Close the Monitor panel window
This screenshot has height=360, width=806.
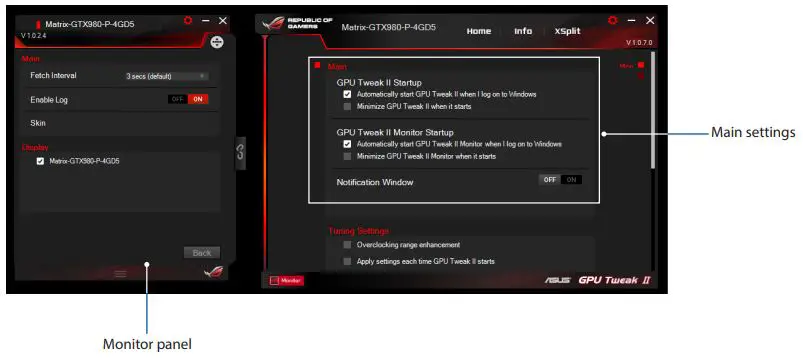[223, 21]
